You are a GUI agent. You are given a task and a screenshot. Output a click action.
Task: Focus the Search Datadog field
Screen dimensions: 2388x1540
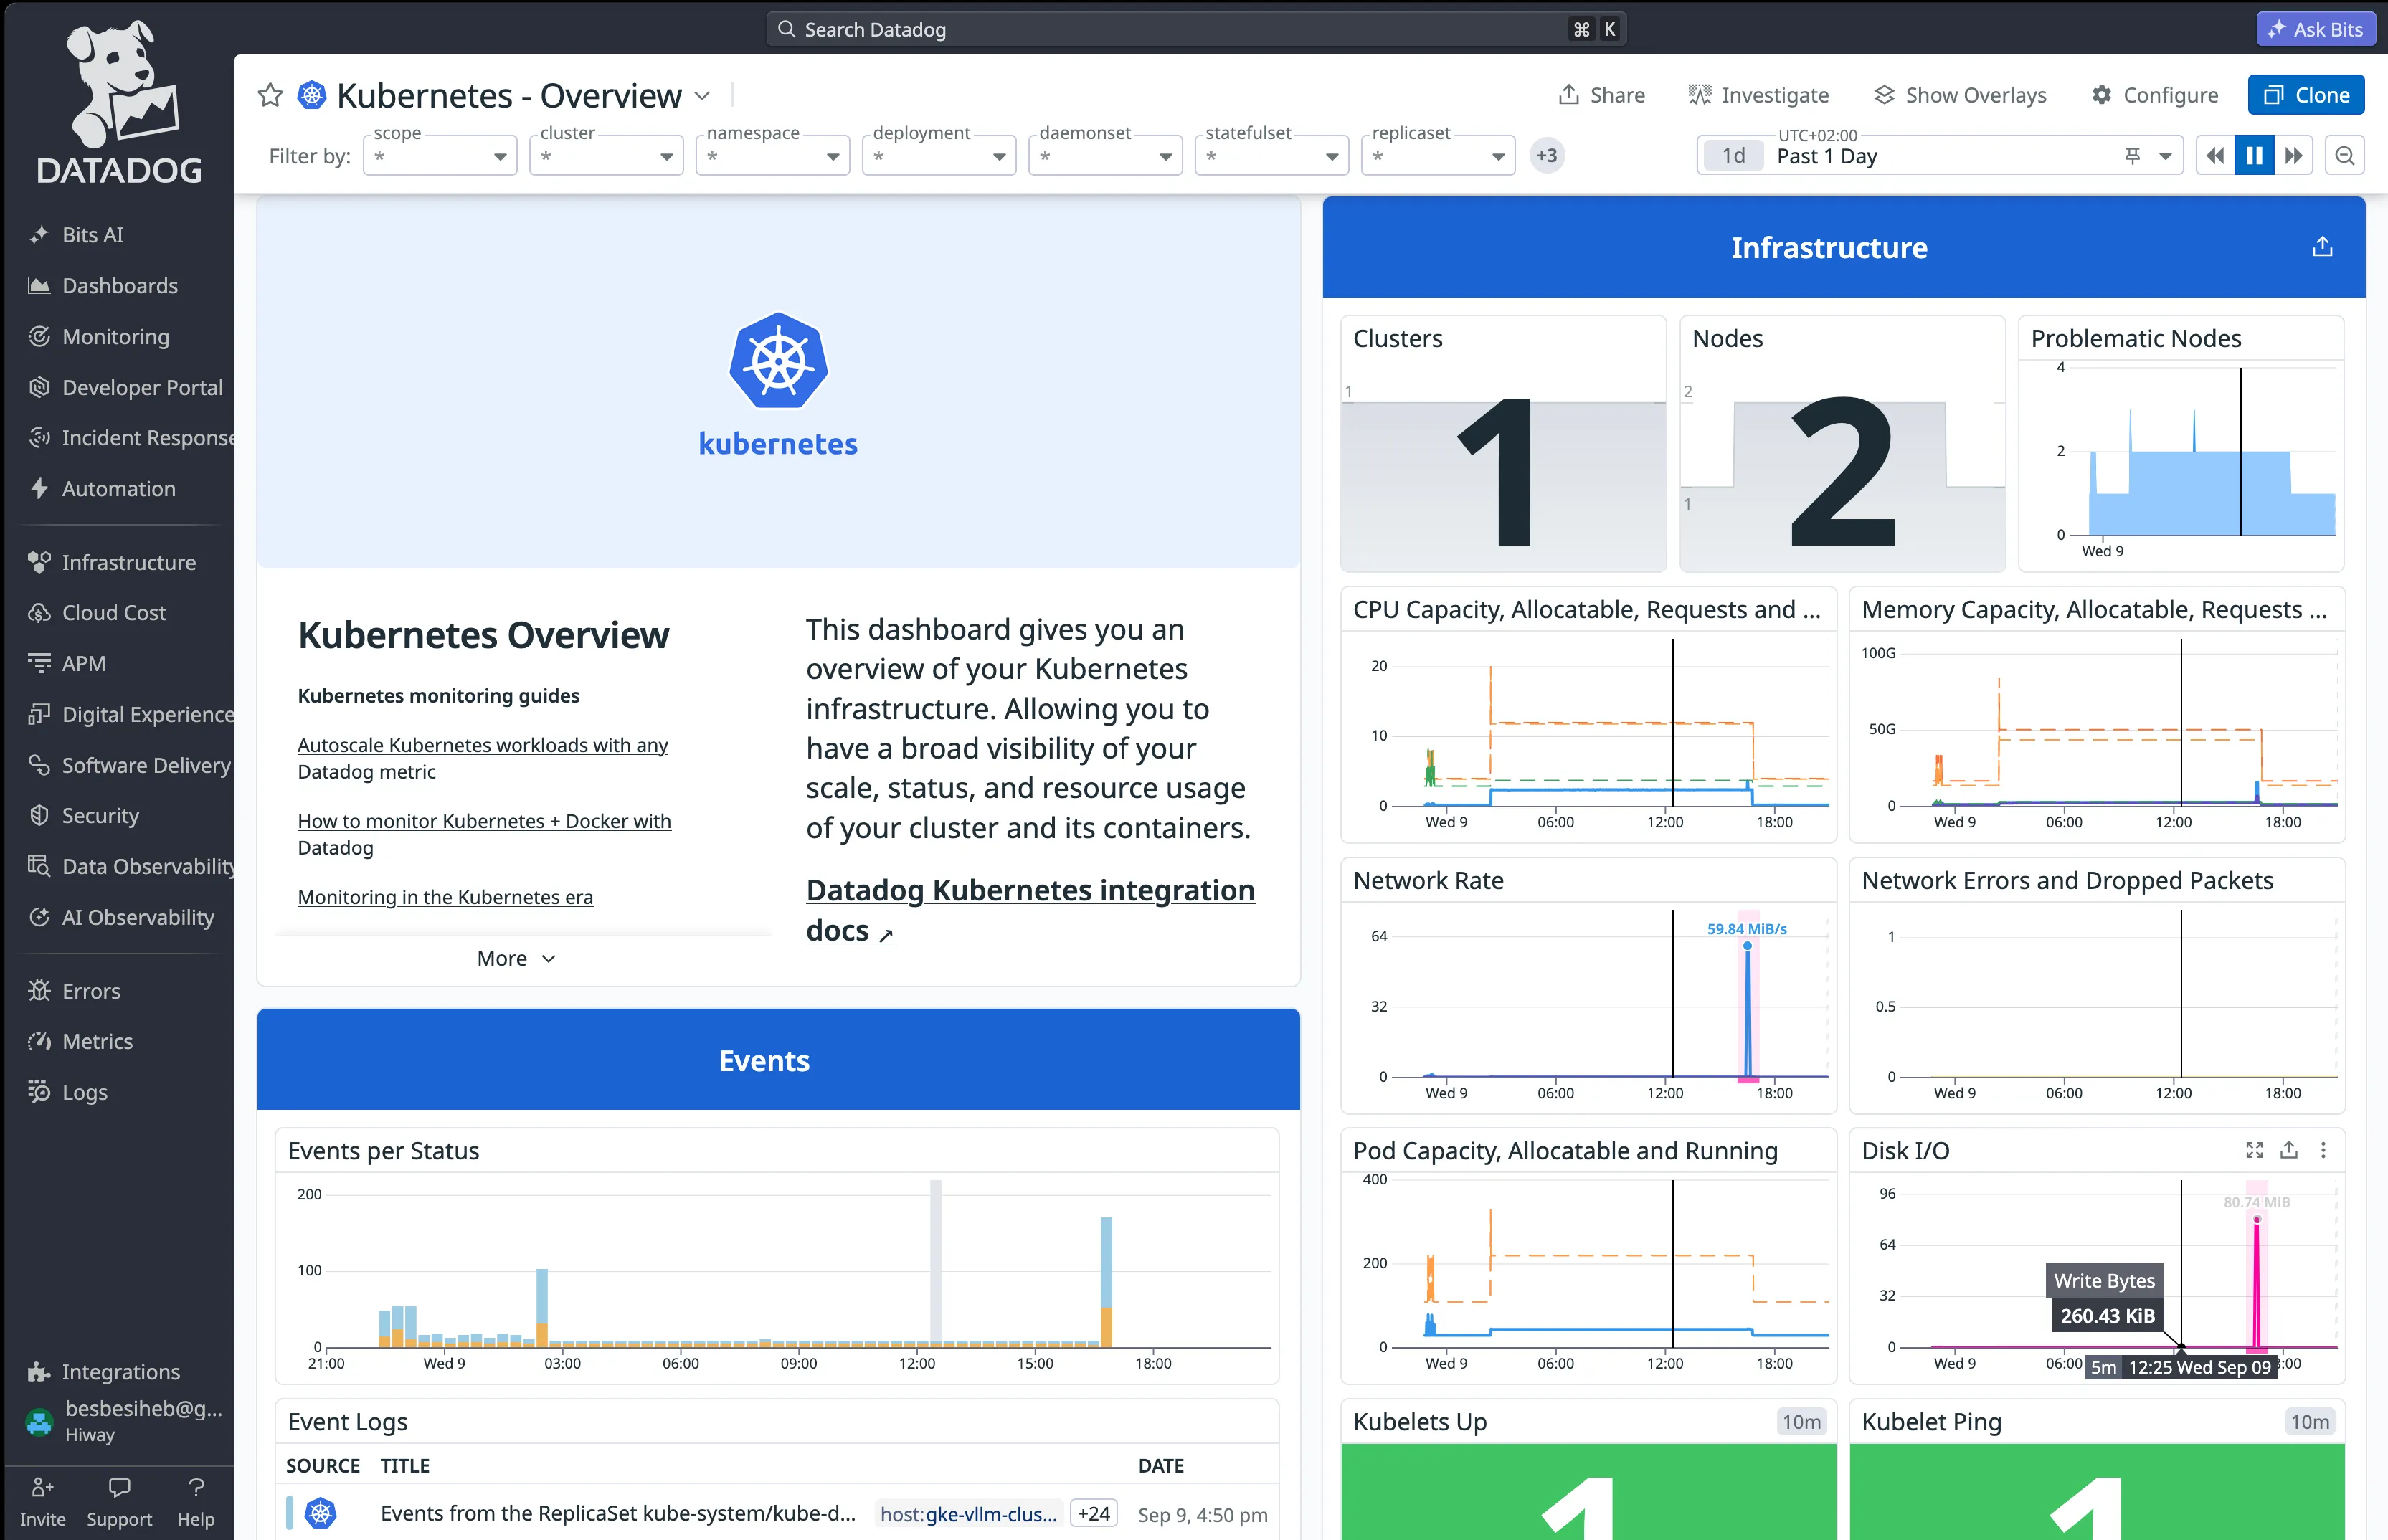click(x=1196, y=29)
